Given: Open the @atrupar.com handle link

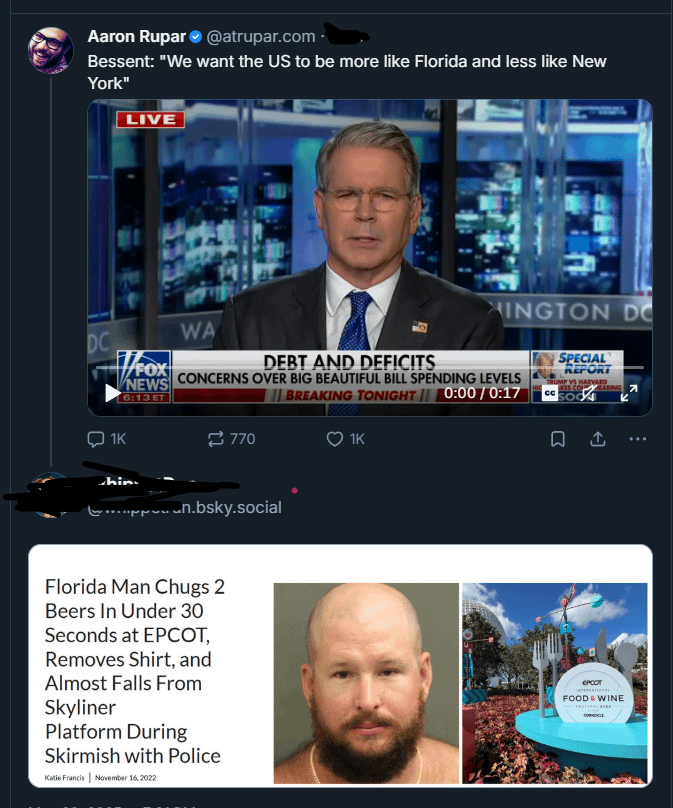Looking at the screenshot, I should [261, 37].
